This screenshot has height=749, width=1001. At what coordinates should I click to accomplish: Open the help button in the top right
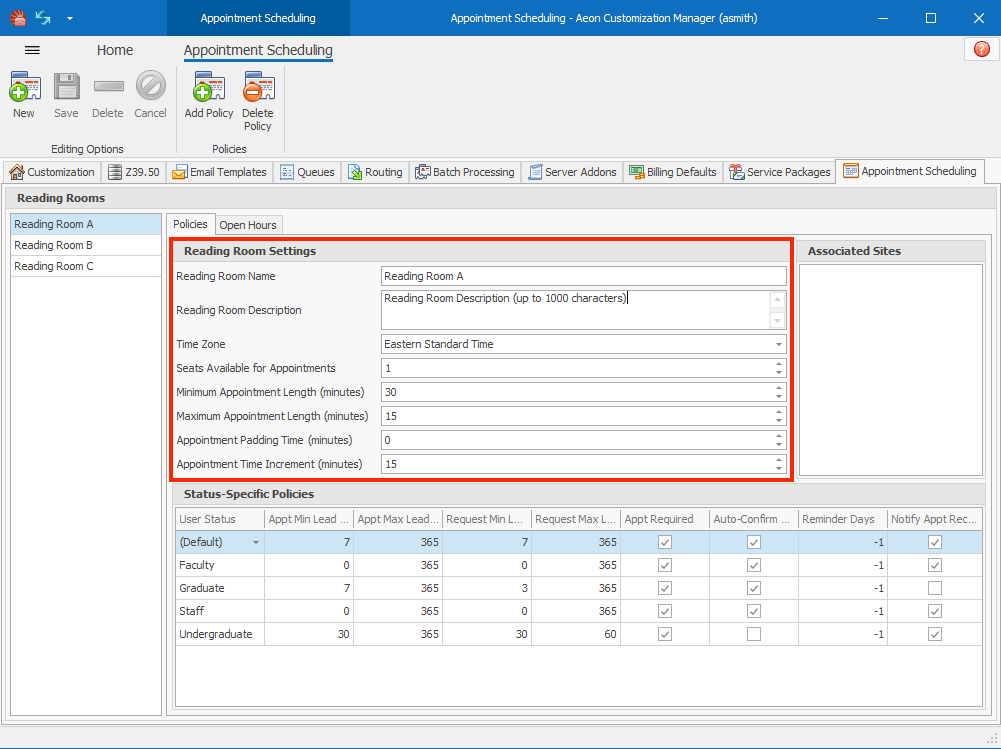pos(981,48)
